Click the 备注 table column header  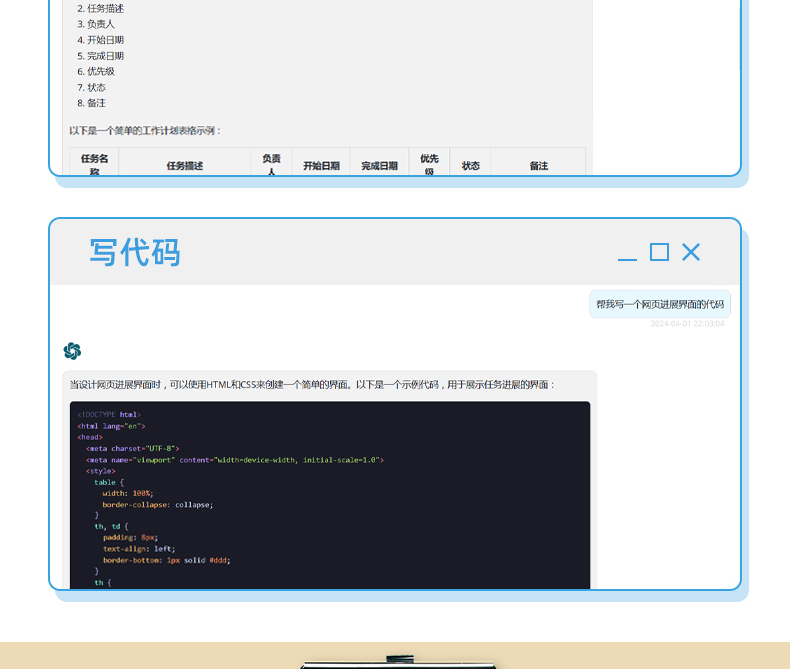pyautogui.click(x=538, y=166)
